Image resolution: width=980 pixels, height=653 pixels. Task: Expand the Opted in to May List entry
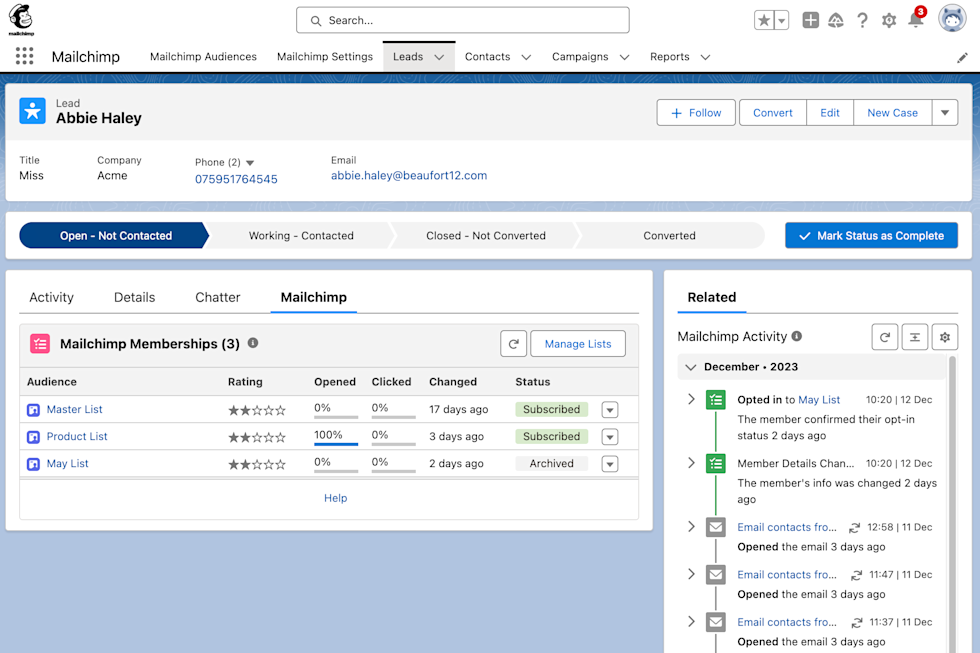click(x=691, y=399)
